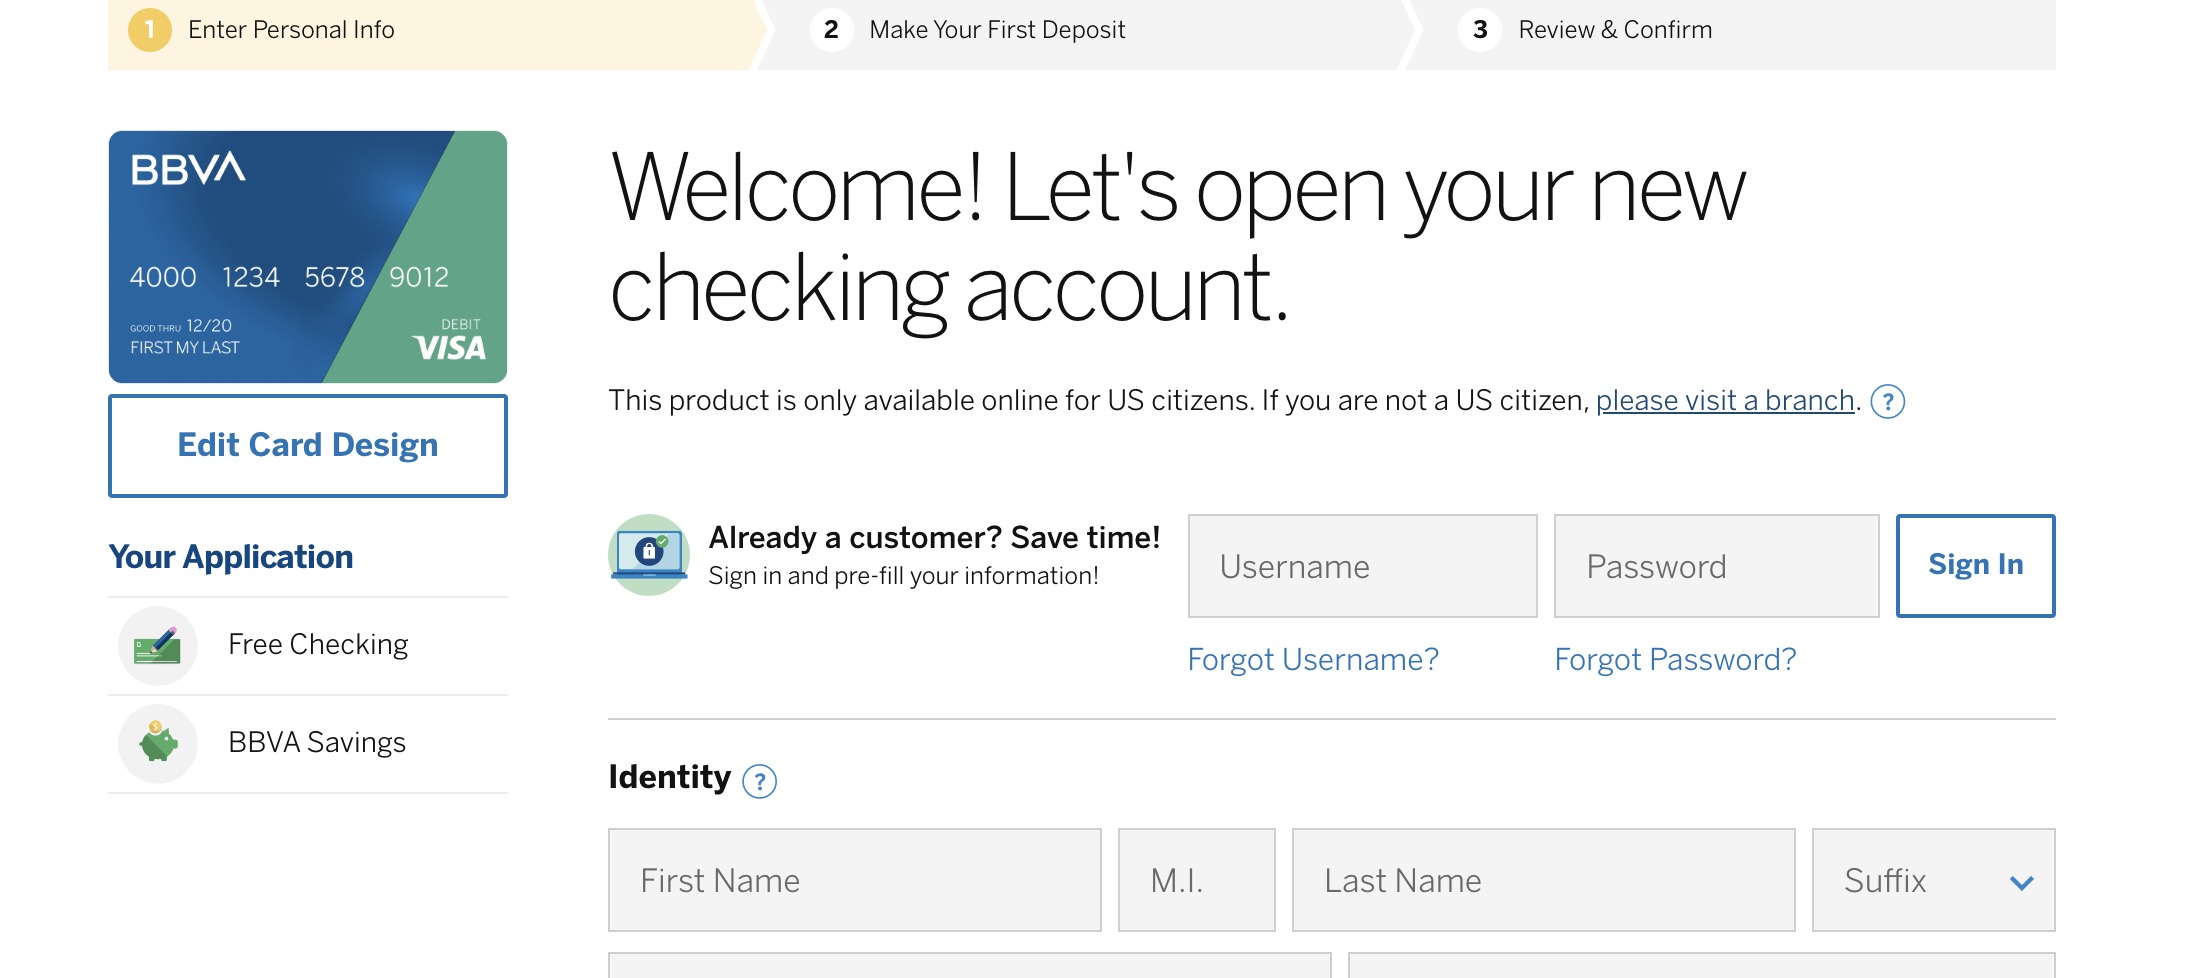Click the step 1 number badge
This screenshot has width=2206, height=978.
(x=150, y=30)
